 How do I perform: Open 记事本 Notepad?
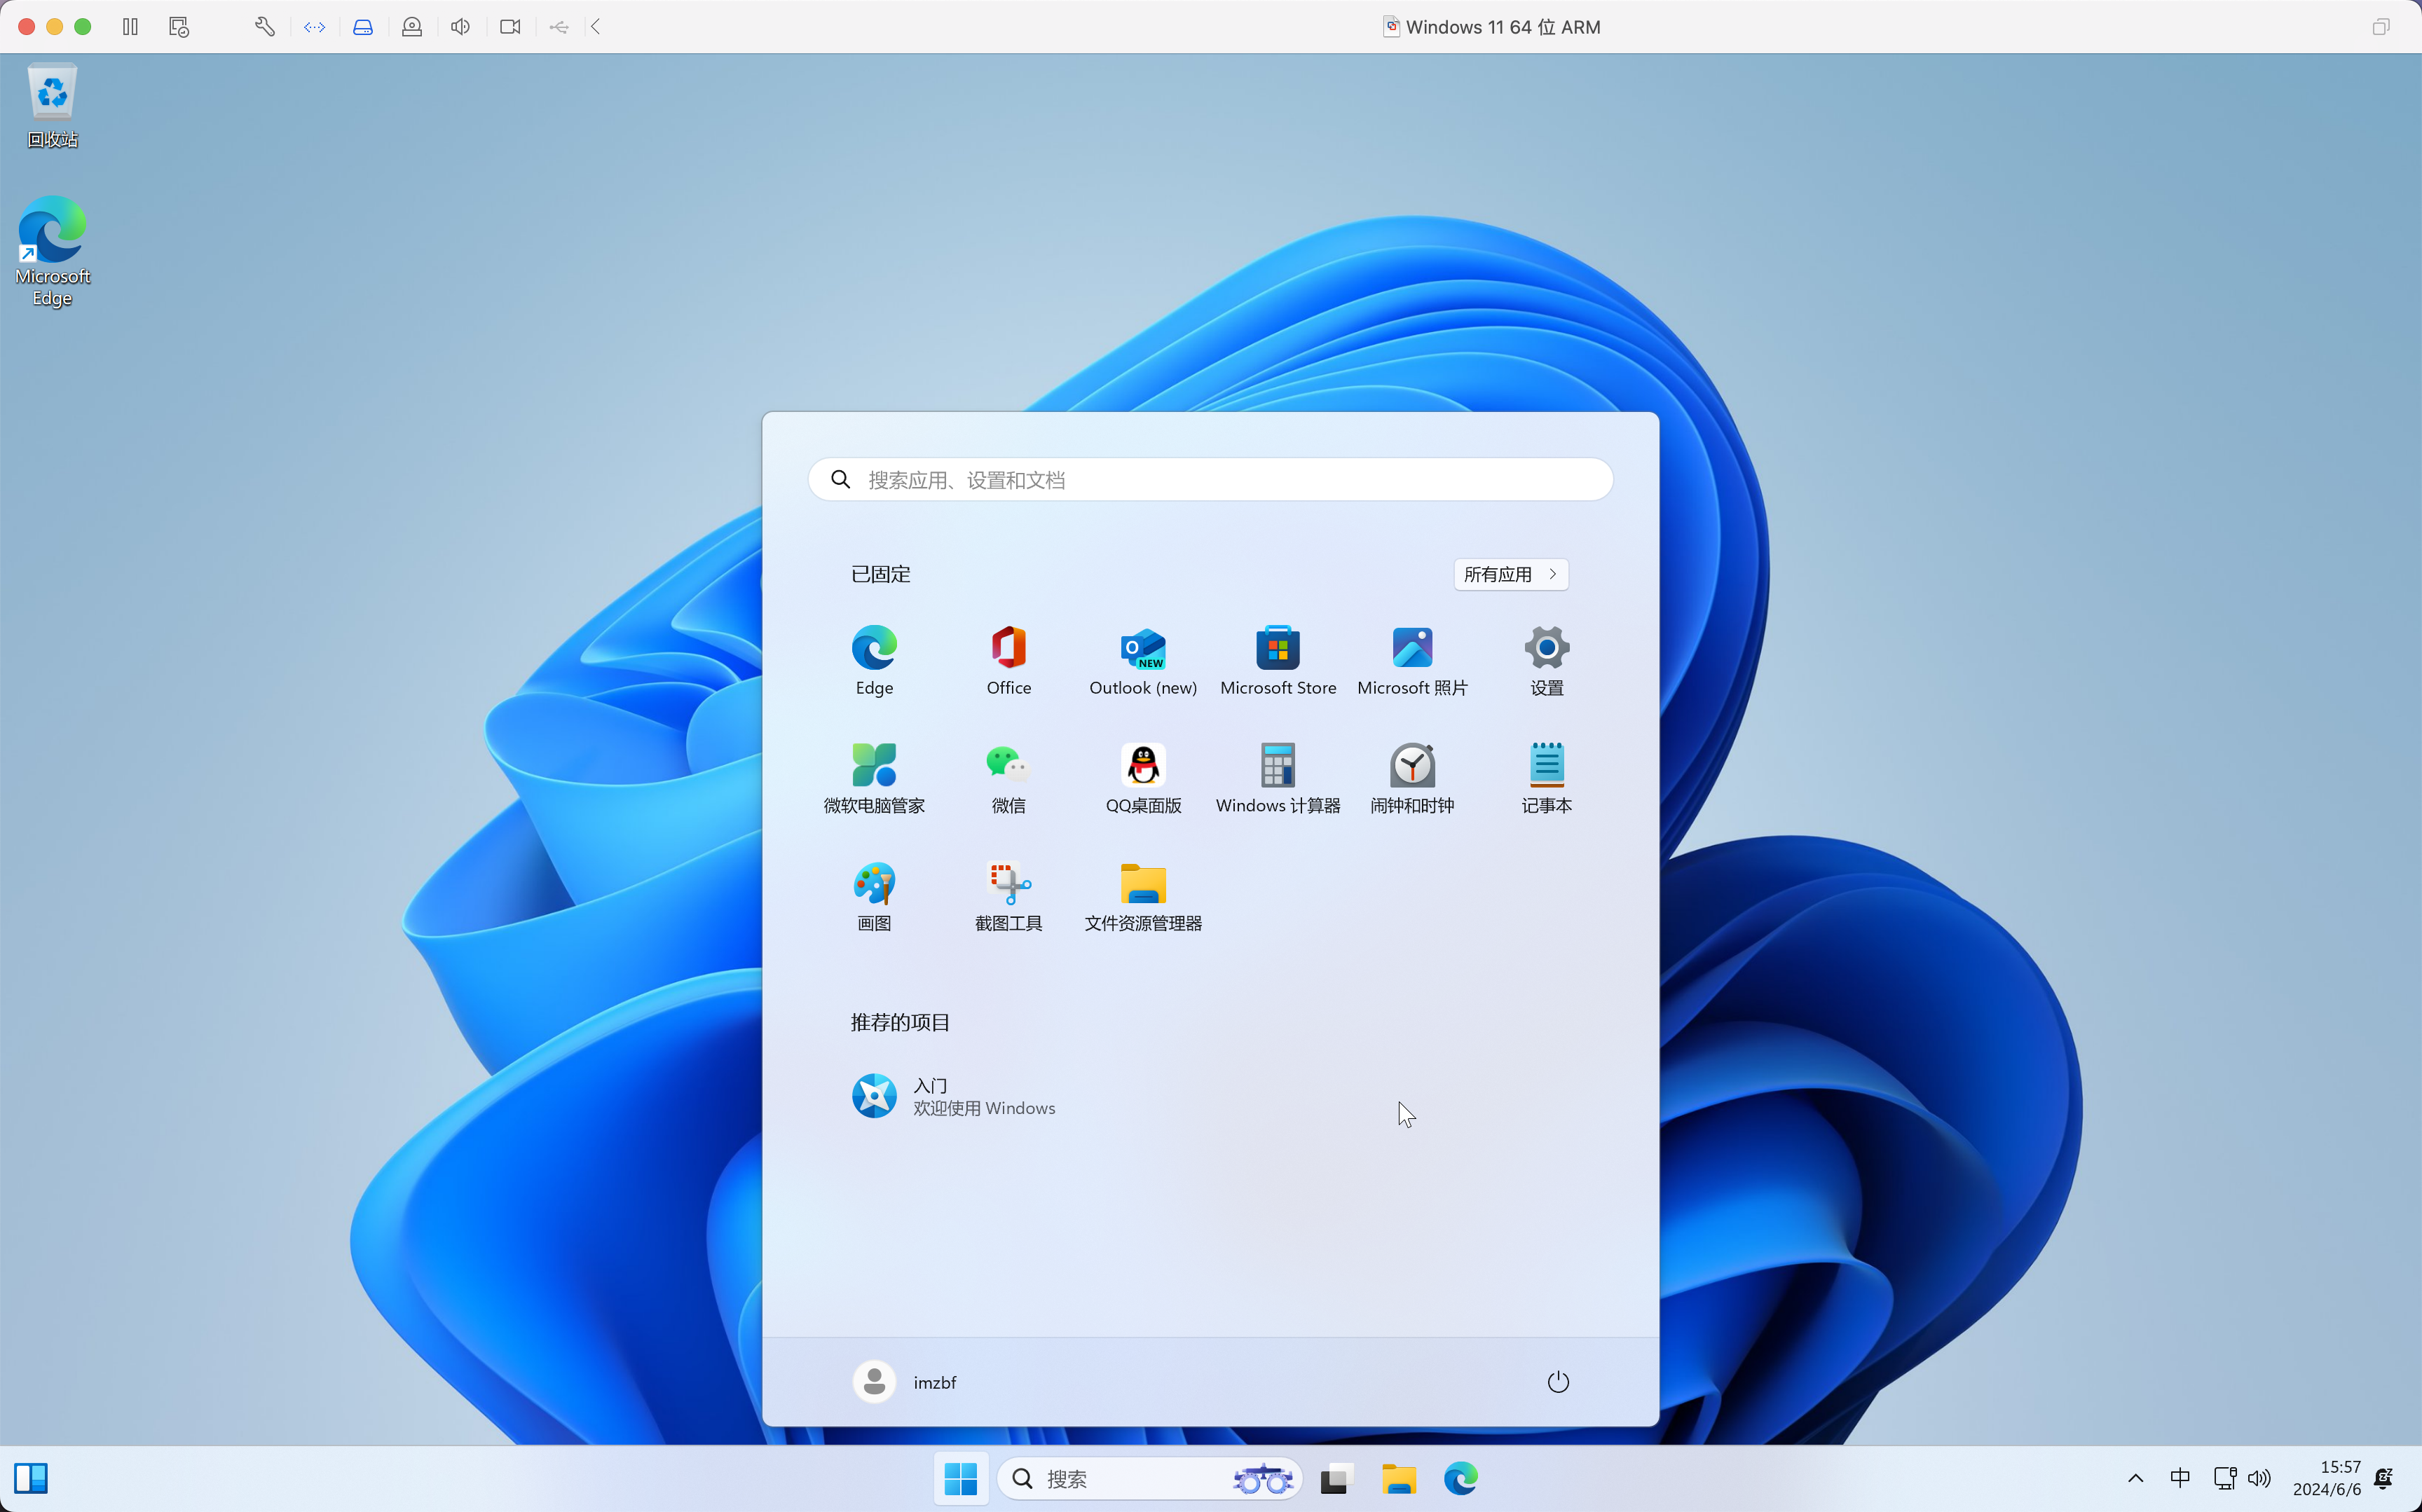1546,778
